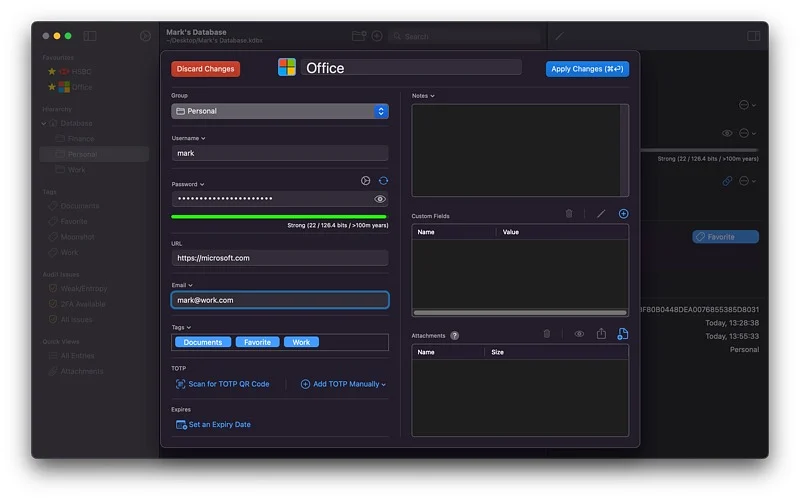Click the link icon in the details pane

pos(727,181)
